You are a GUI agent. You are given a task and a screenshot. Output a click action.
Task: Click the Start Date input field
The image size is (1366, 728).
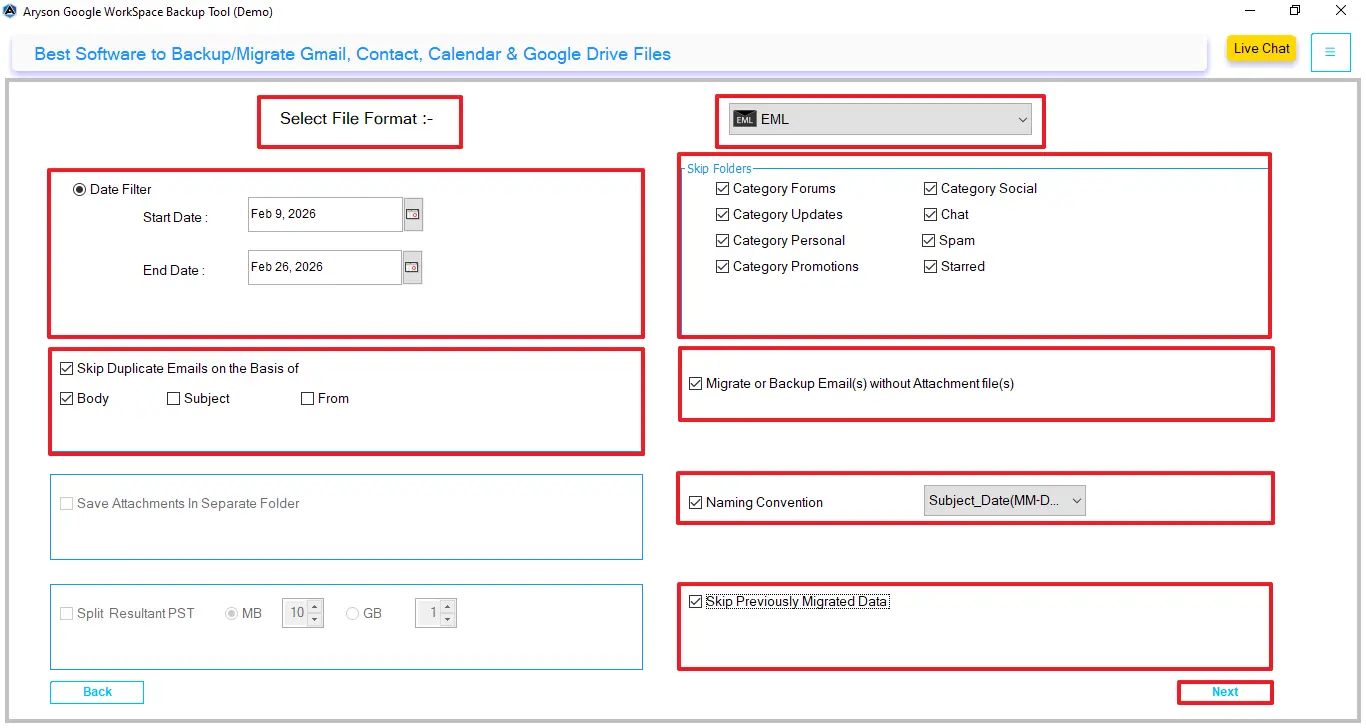pos(324,214)
